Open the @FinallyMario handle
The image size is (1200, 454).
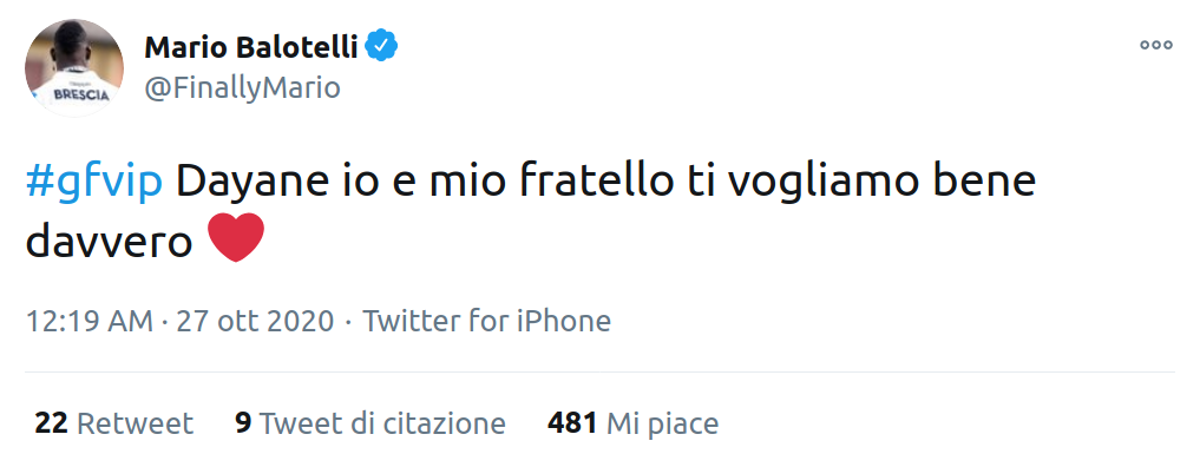[x=243, y=88]
